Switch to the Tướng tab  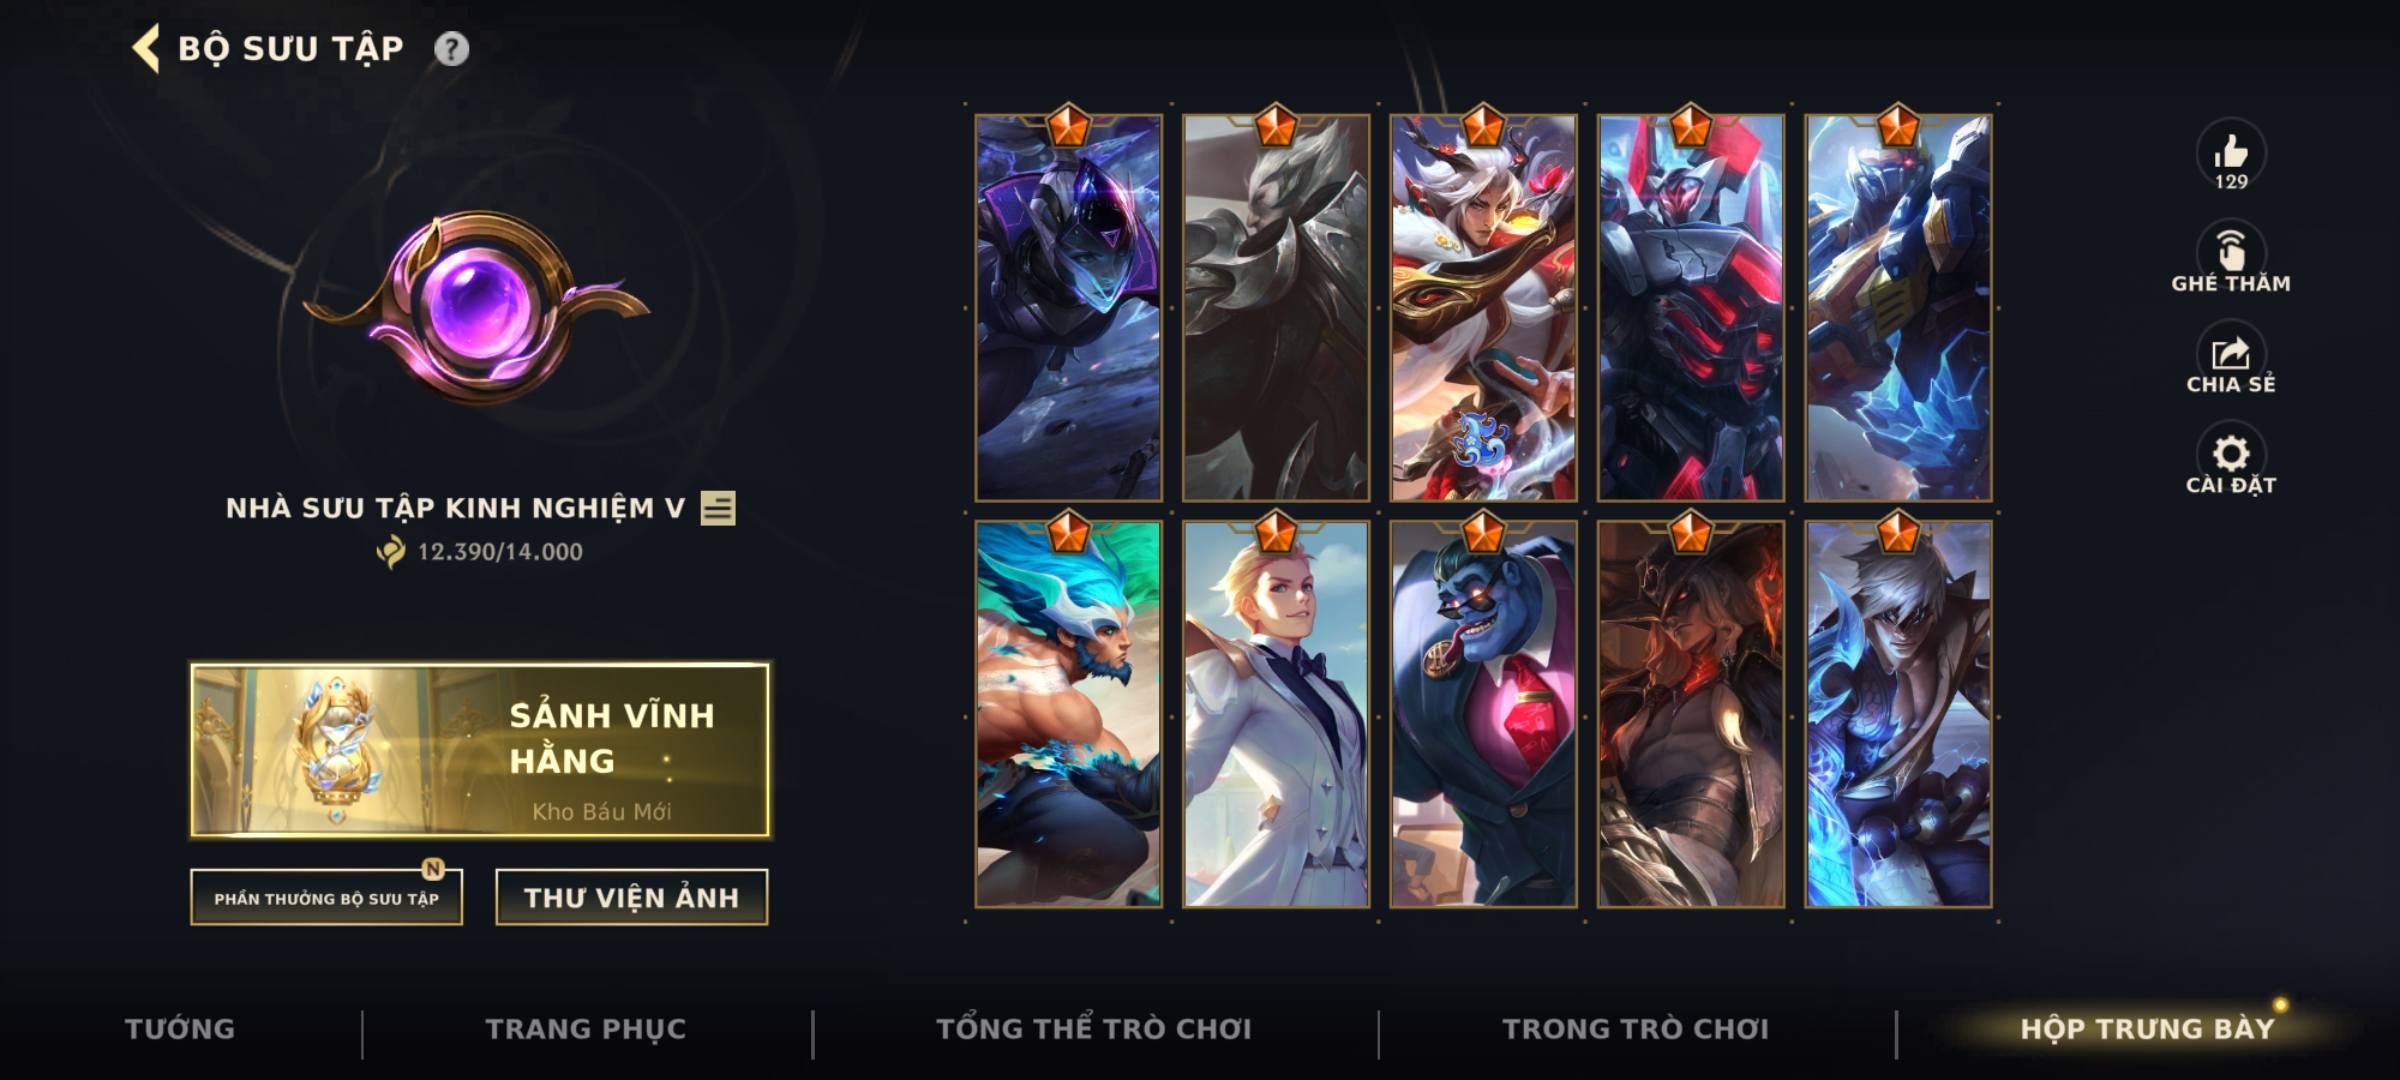180,1029
